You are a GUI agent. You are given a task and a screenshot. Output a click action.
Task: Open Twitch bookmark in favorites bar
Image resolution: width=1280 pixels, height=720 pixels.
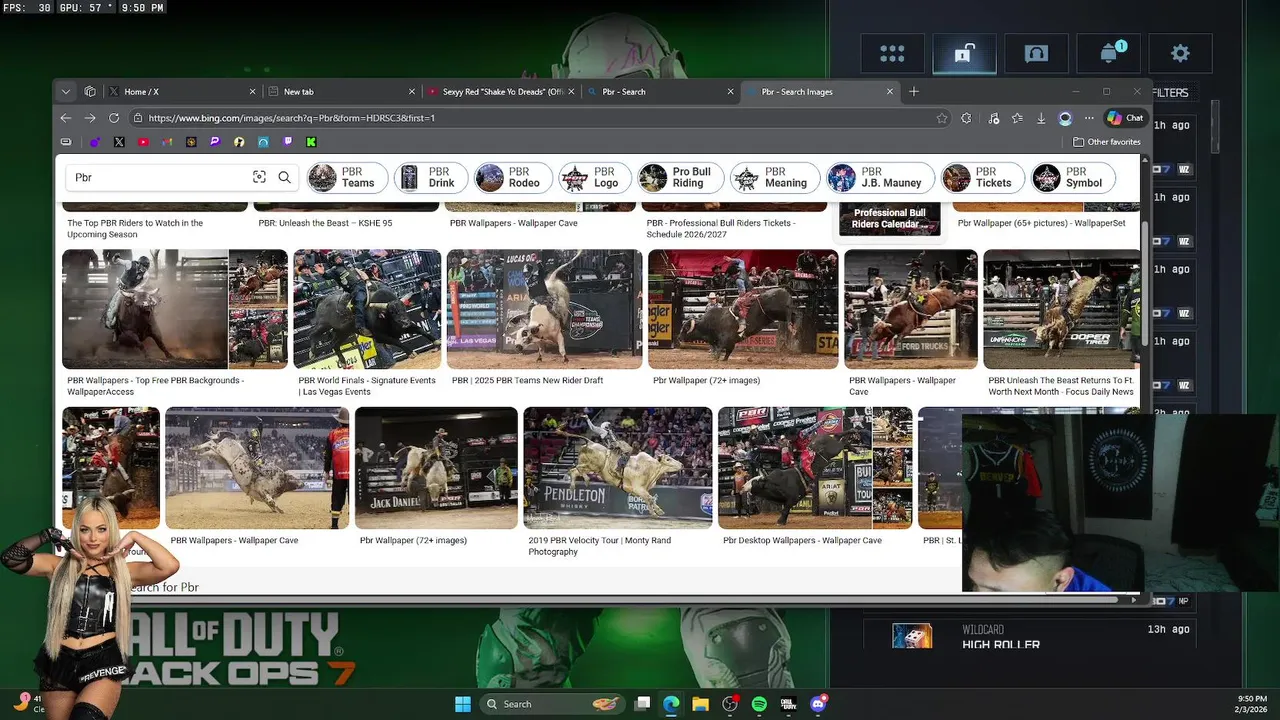click(287, 142)
